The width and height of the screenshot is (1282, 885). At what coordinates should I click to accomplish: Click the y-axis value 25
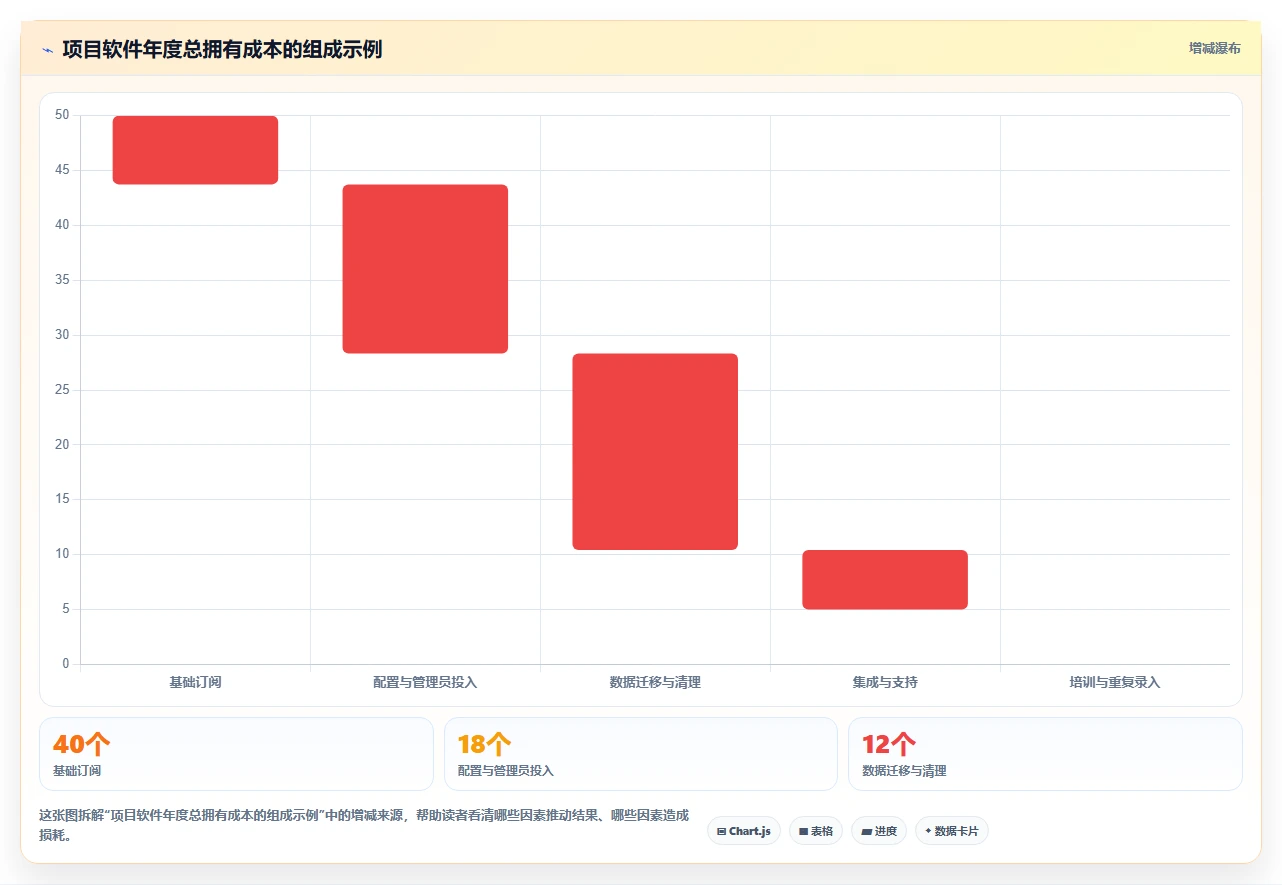(x=62, y=390)
